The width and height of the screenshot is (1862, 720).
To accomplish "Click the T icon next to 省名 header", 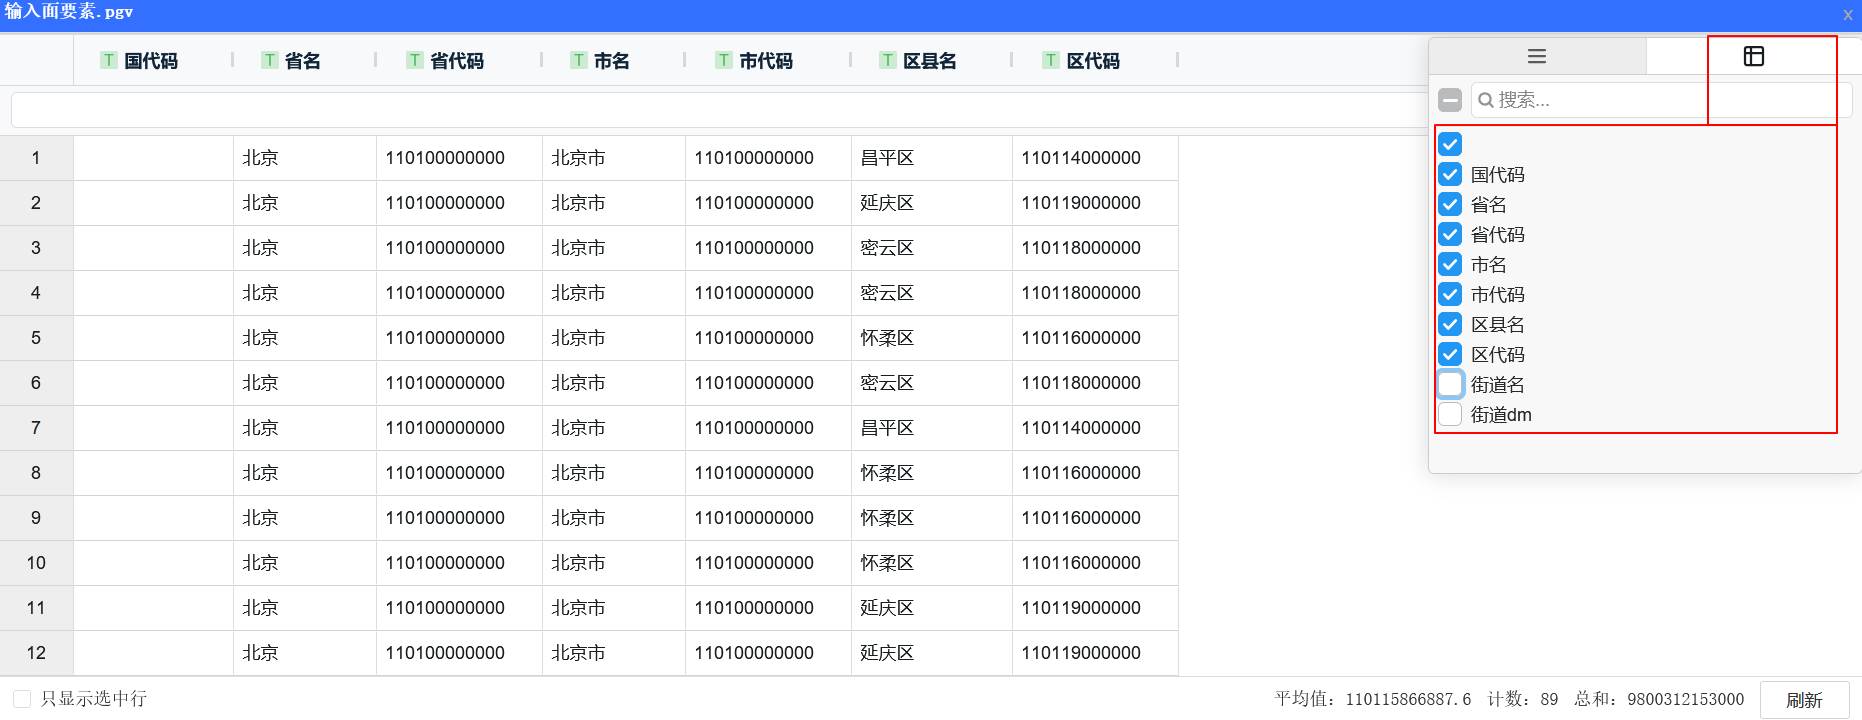I will [x=269, y=60].
